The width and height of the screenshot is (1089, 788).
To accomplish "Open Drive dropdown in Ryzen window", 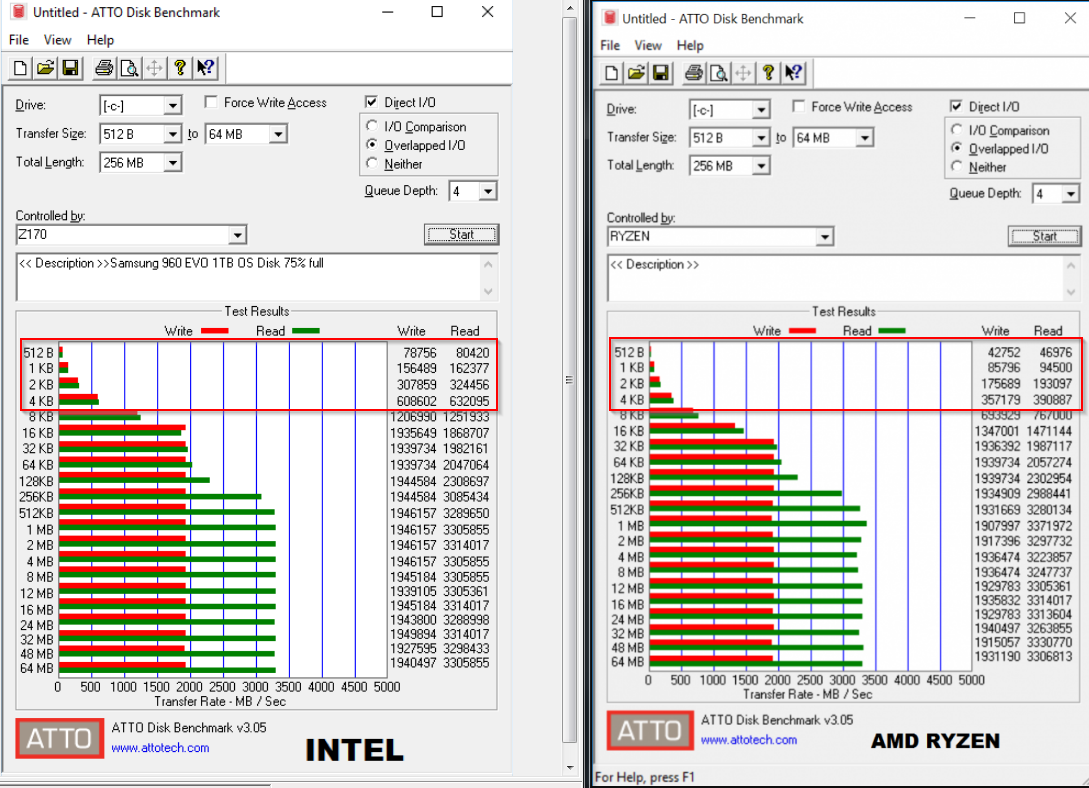I will (x=761, y=110).
